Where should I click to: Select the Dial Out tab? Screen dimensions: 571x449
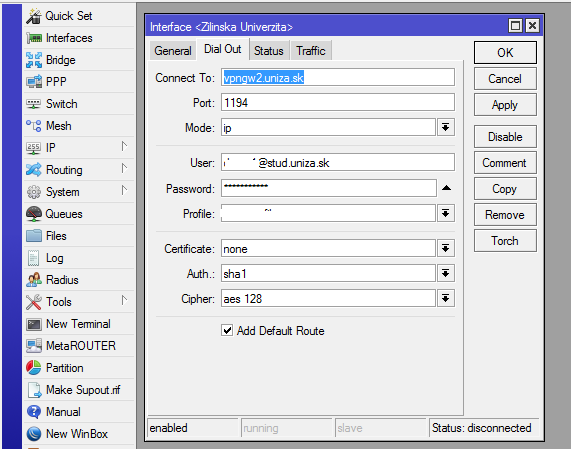[x=223, y=49]
